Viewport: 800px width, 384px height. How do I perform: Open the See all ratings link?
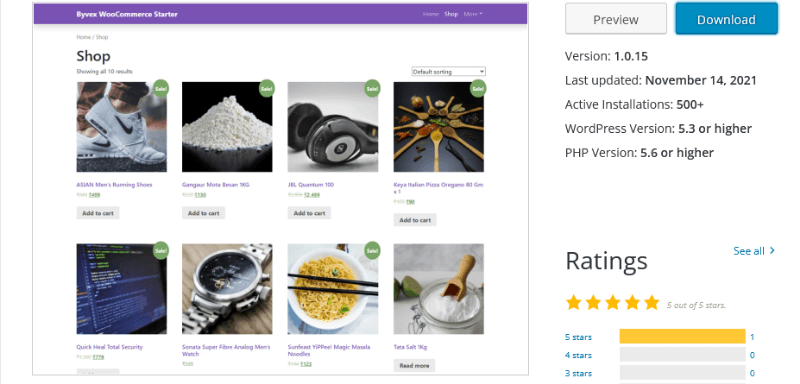pos(749,251)
